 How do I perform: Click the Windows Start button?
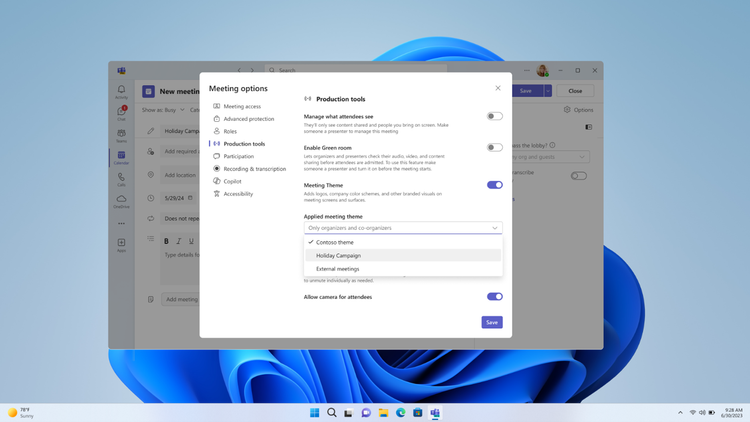click(314, 412)
